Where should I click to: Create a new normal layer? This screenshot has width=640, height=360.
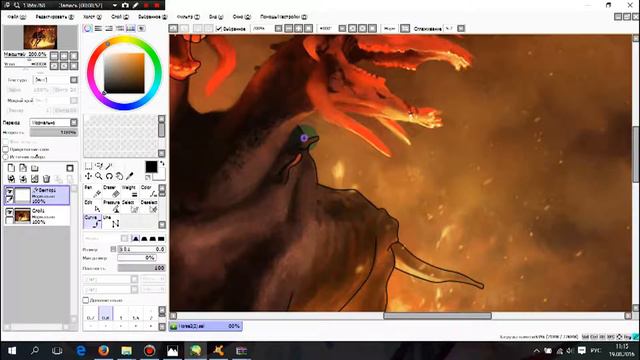coord(11,168)
